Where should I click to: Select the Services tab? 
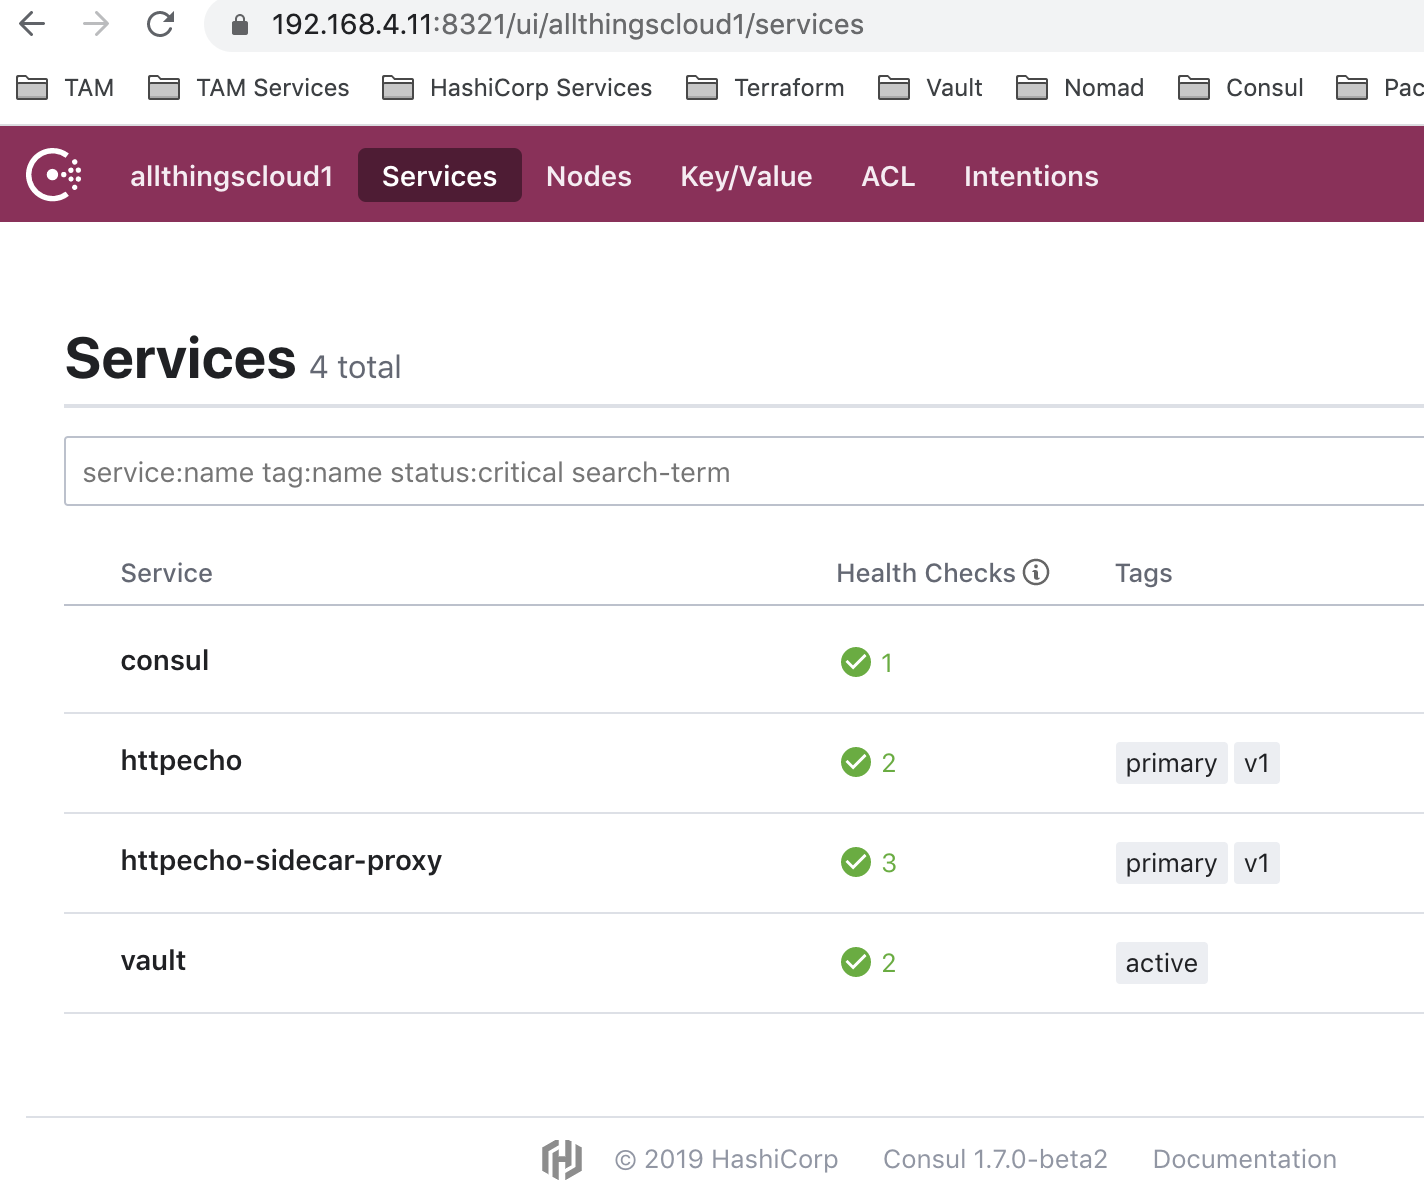(x=440, y=175)
